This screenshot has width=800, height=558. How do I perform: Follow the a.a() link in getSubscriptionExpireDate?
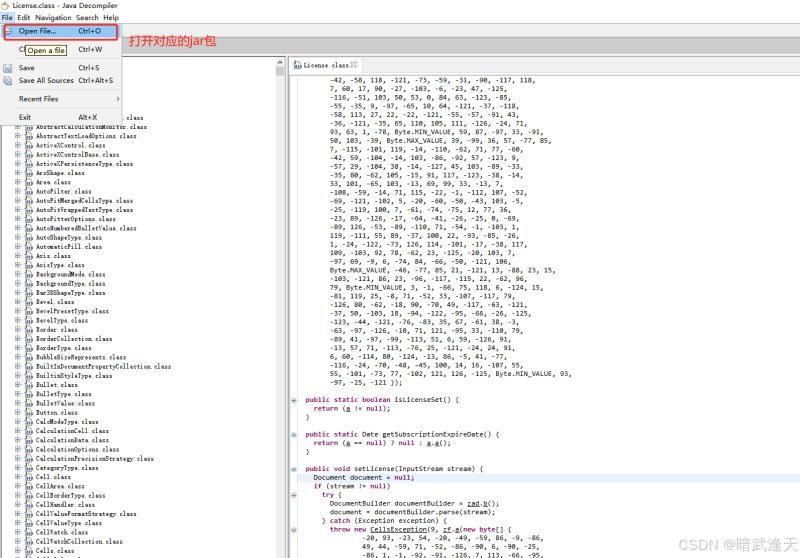click(x=435, y=443)
